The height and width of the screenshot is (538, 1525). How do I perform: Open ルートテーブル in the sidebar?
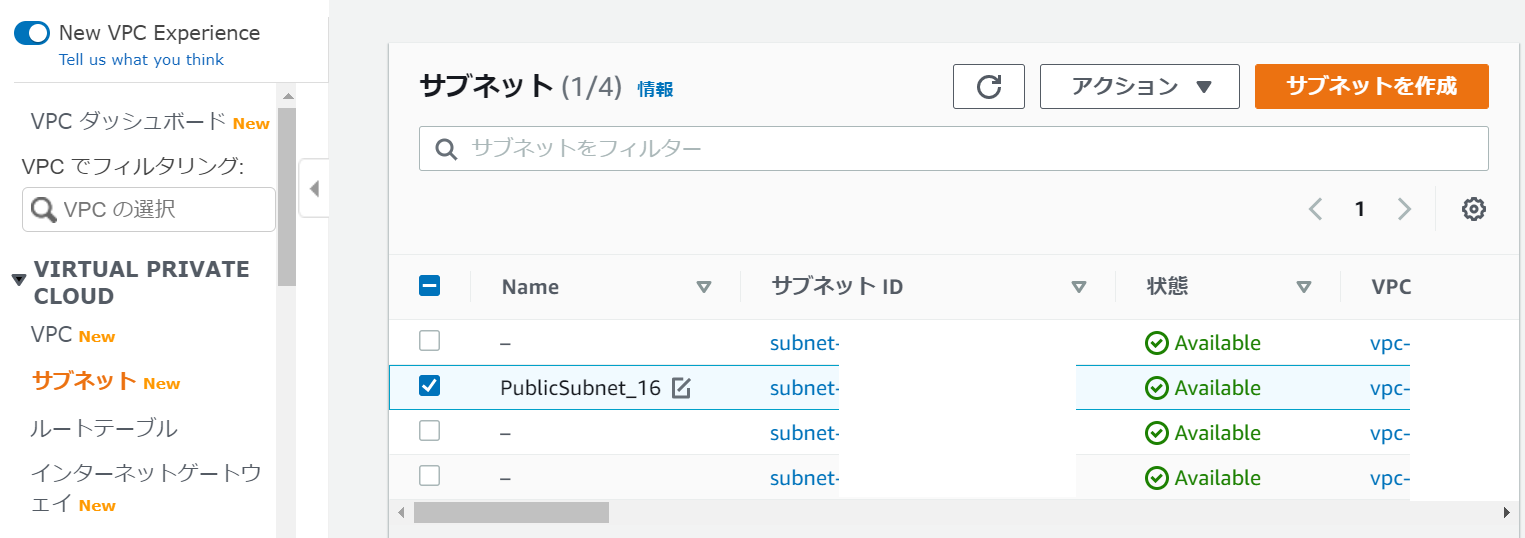104,429
